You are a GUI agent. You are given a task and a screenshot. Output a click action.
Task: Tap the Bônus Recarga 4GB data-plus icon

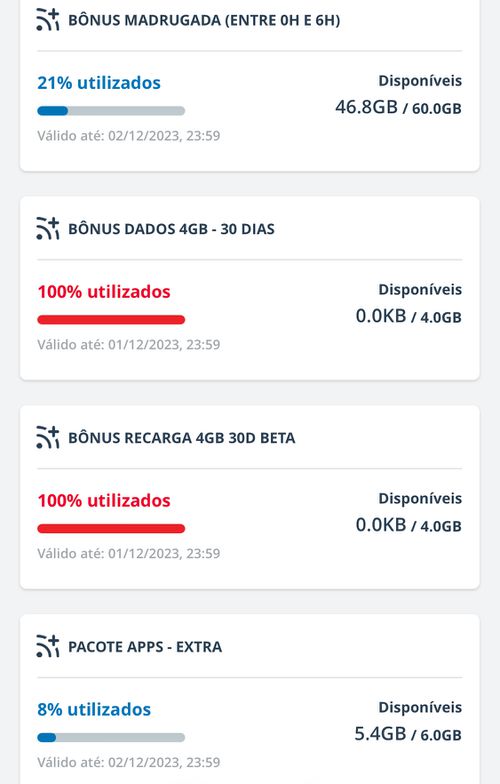(48, 438)
